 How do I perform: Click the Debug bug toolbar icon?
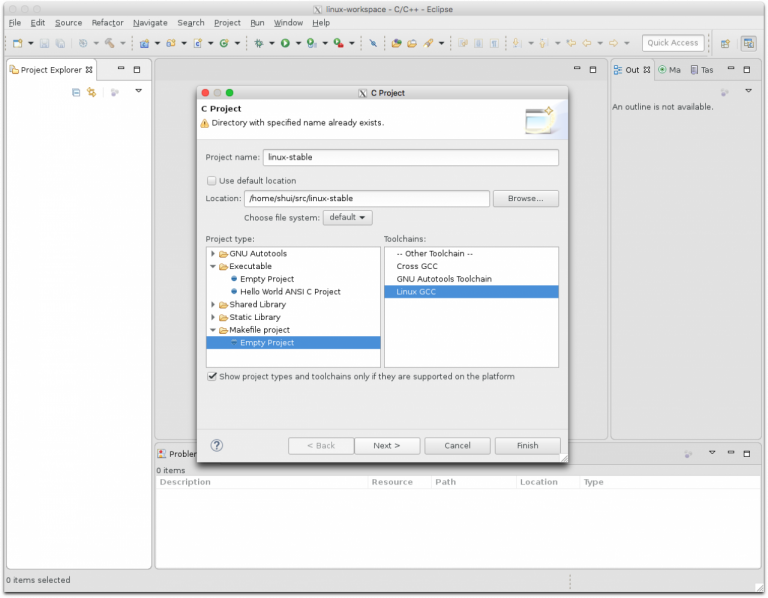[x=259, y=43]
